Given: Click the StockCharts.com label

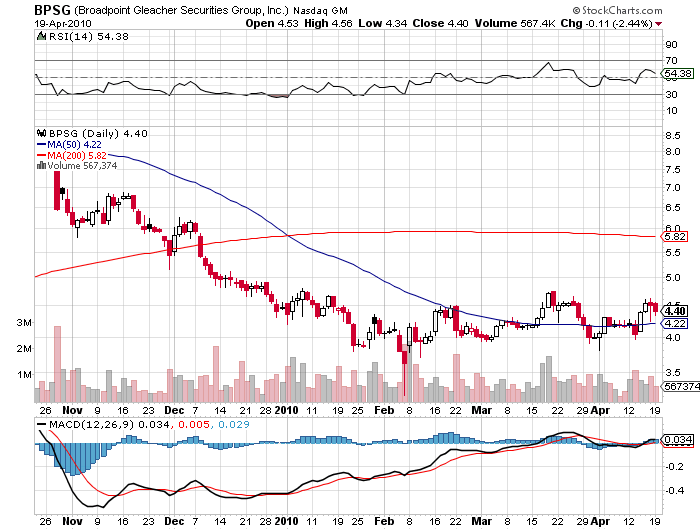Looking at the screenshot, I should pyautogui.click(x=618, y=10).
